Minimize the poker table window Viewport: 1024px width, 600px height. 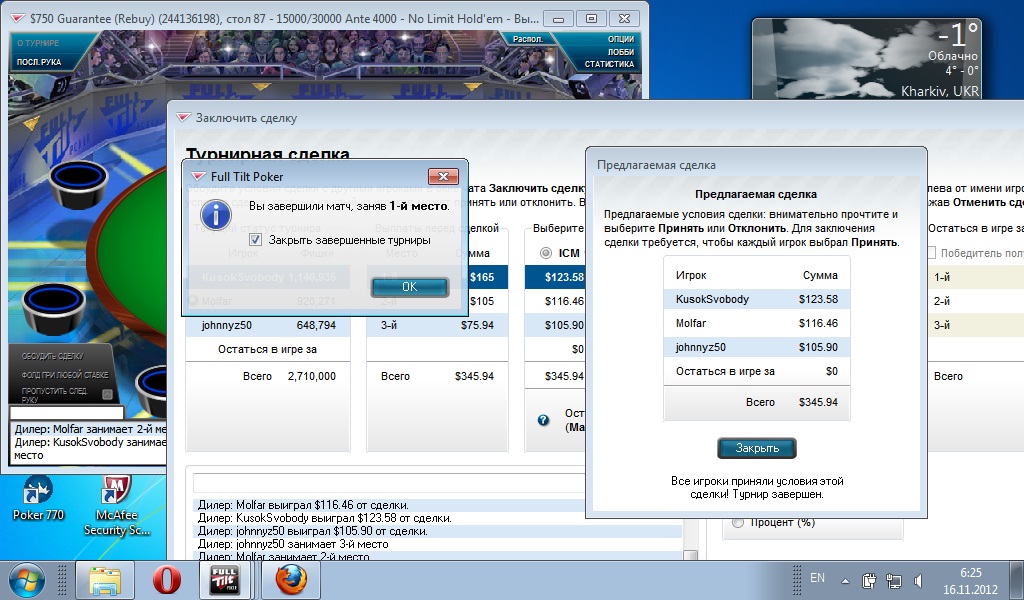tap(558, 18)
